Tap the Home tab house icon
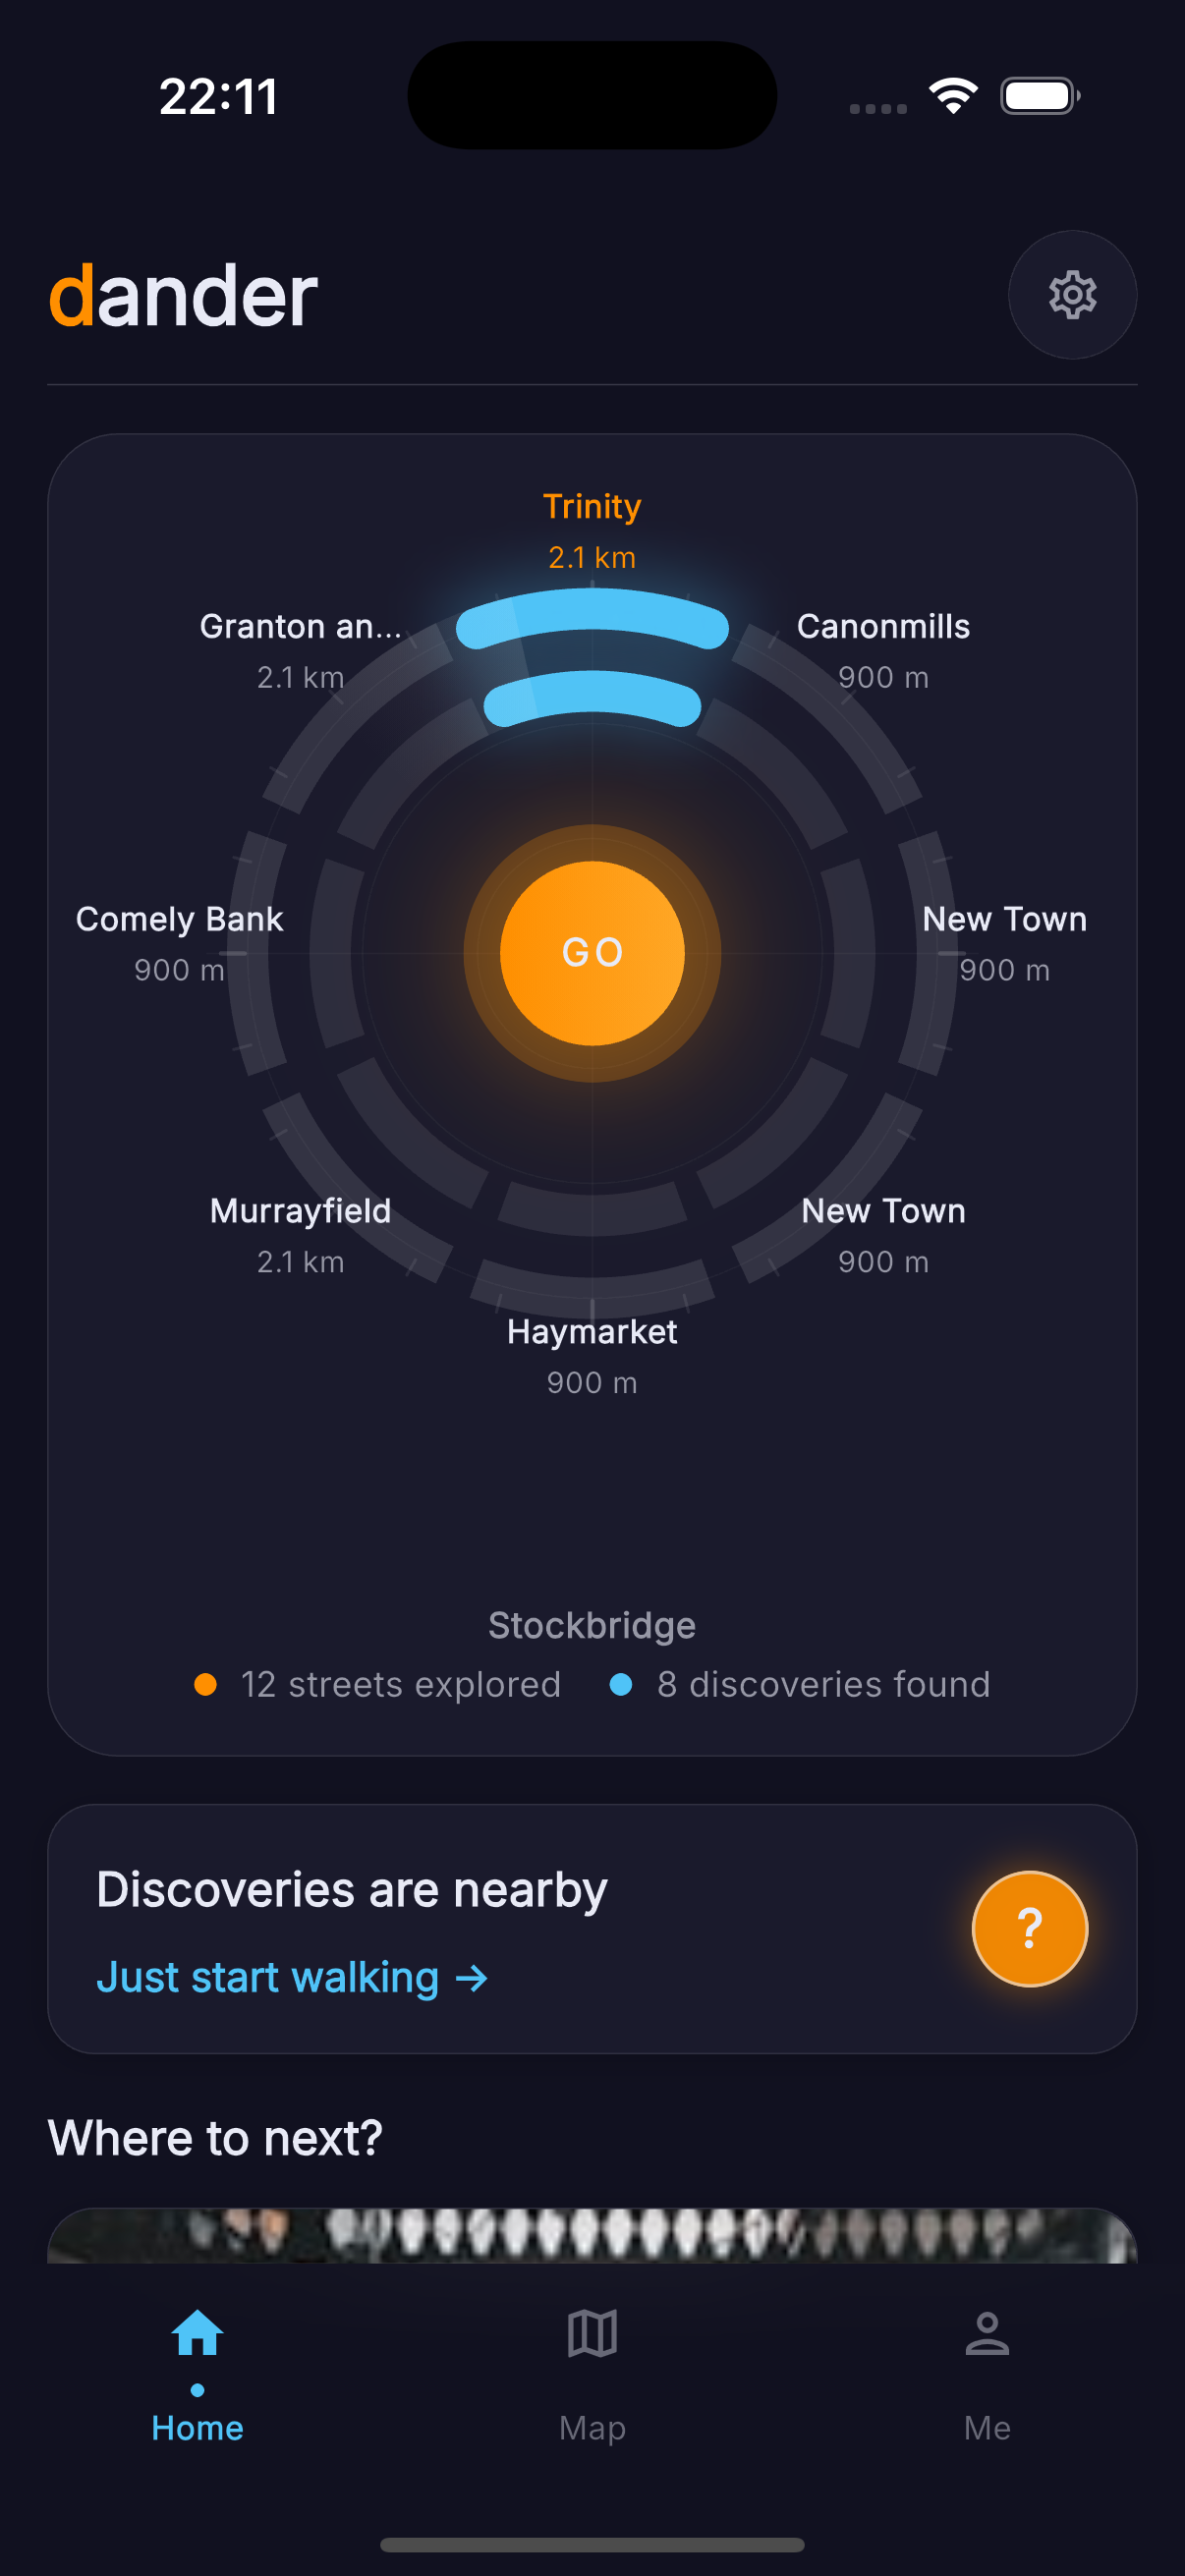 click(x=197, y=2335)
